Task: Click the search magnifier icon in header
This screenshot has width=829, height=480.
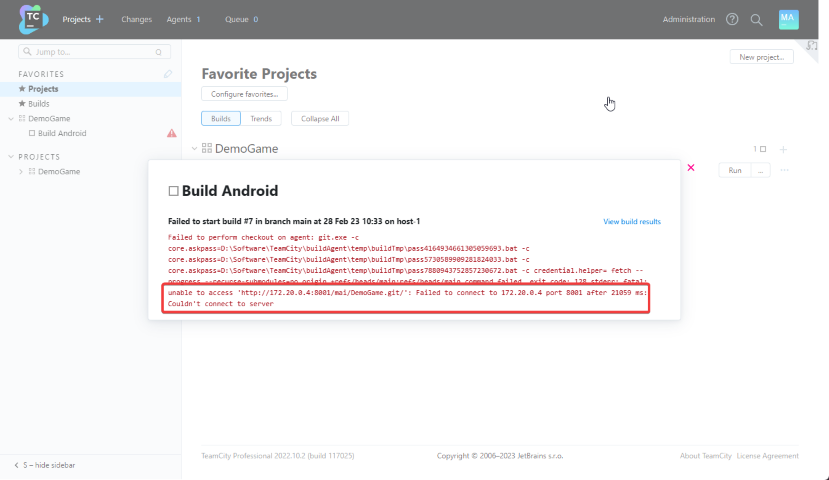Action: pos(756,19)
